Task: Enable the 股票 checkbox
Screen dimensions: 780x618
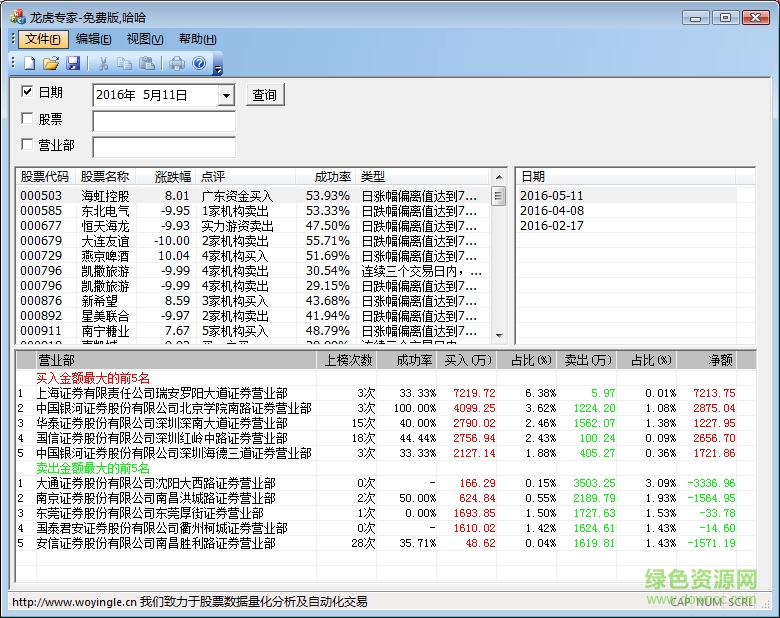Action: 28,119
